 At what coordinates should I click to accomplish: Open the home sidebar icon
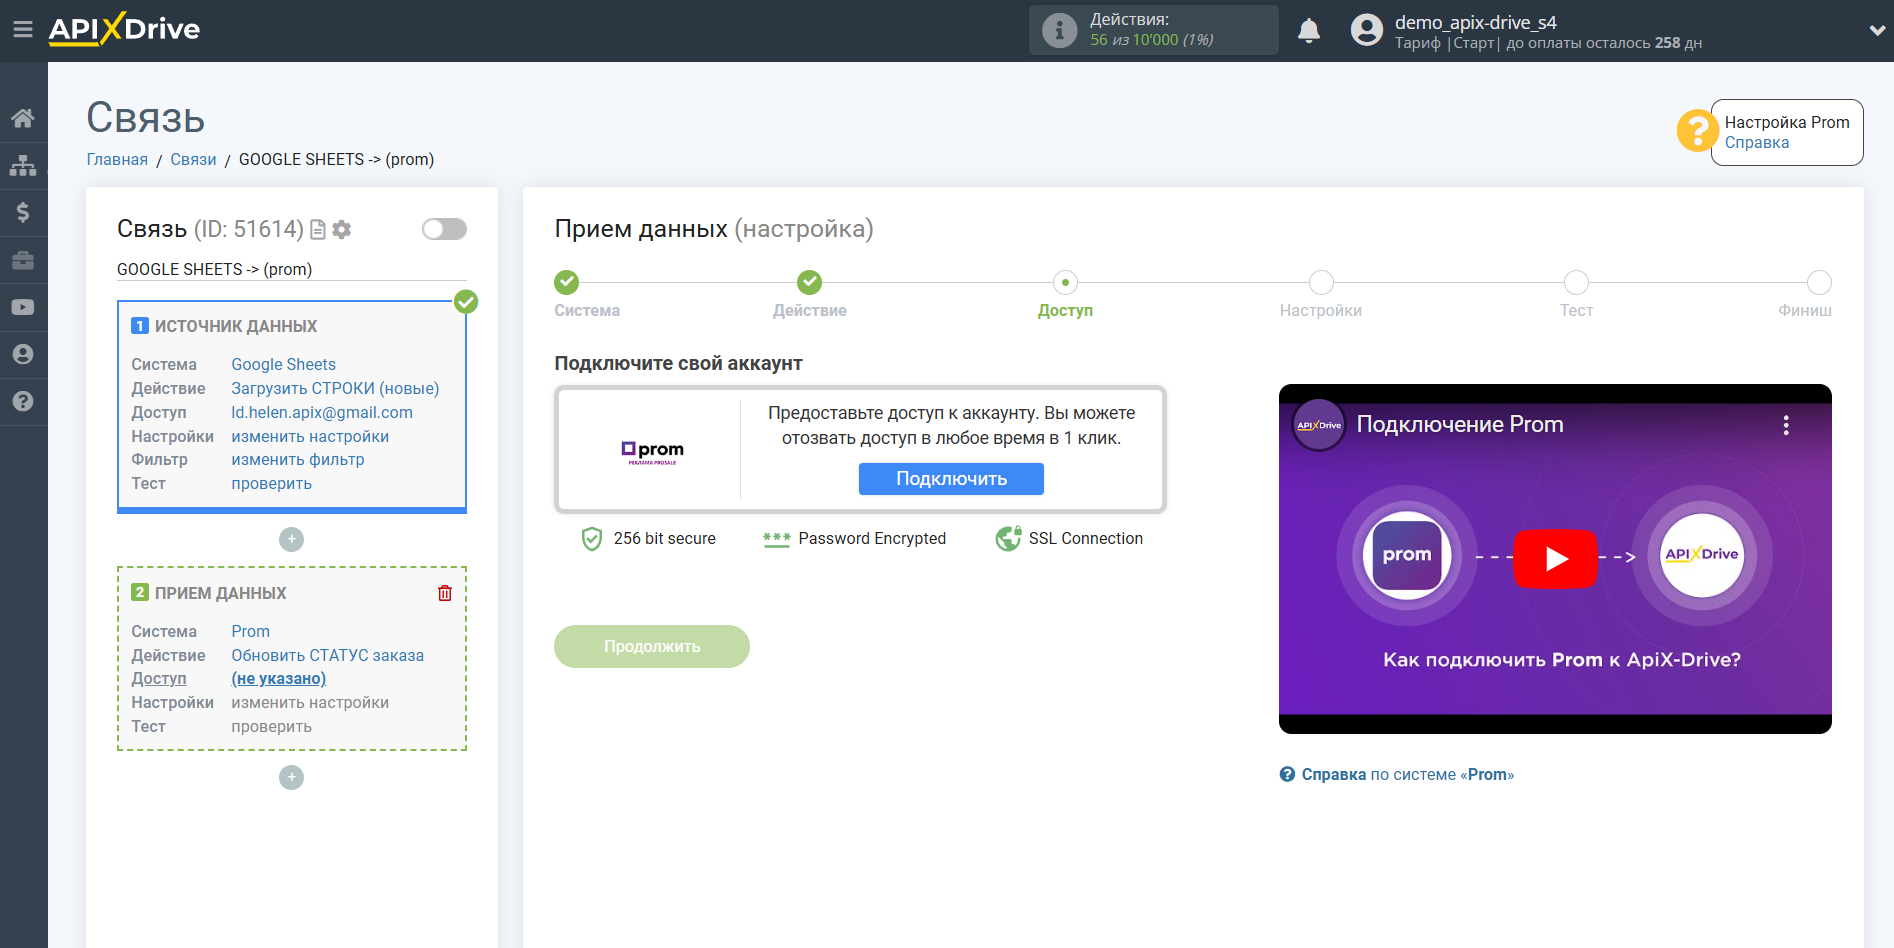(23, 118)
